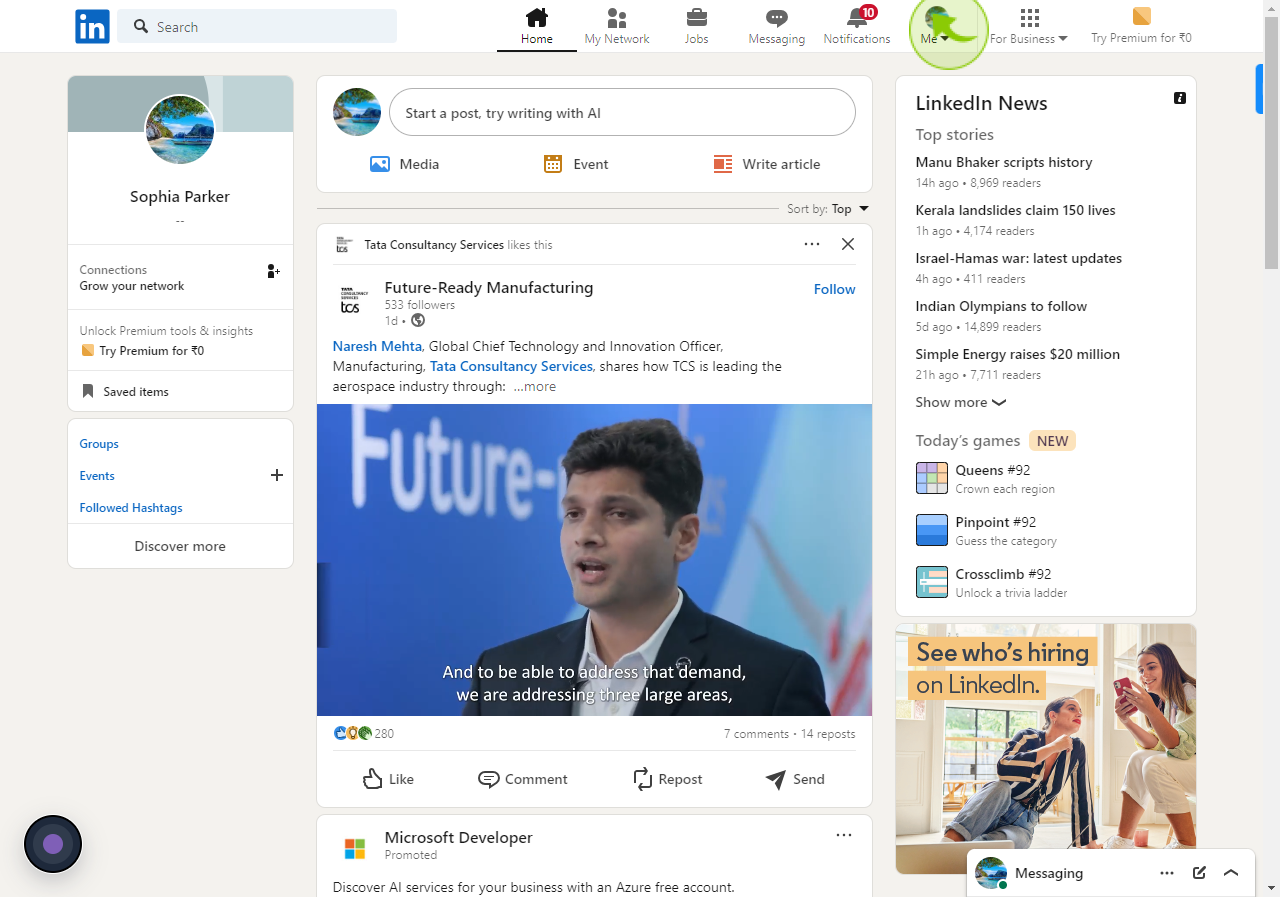Read Manu Bhaker scripts history story
Image resolution: width=1280 pixels, height=897 pixels.
(x=1003, y=162)
